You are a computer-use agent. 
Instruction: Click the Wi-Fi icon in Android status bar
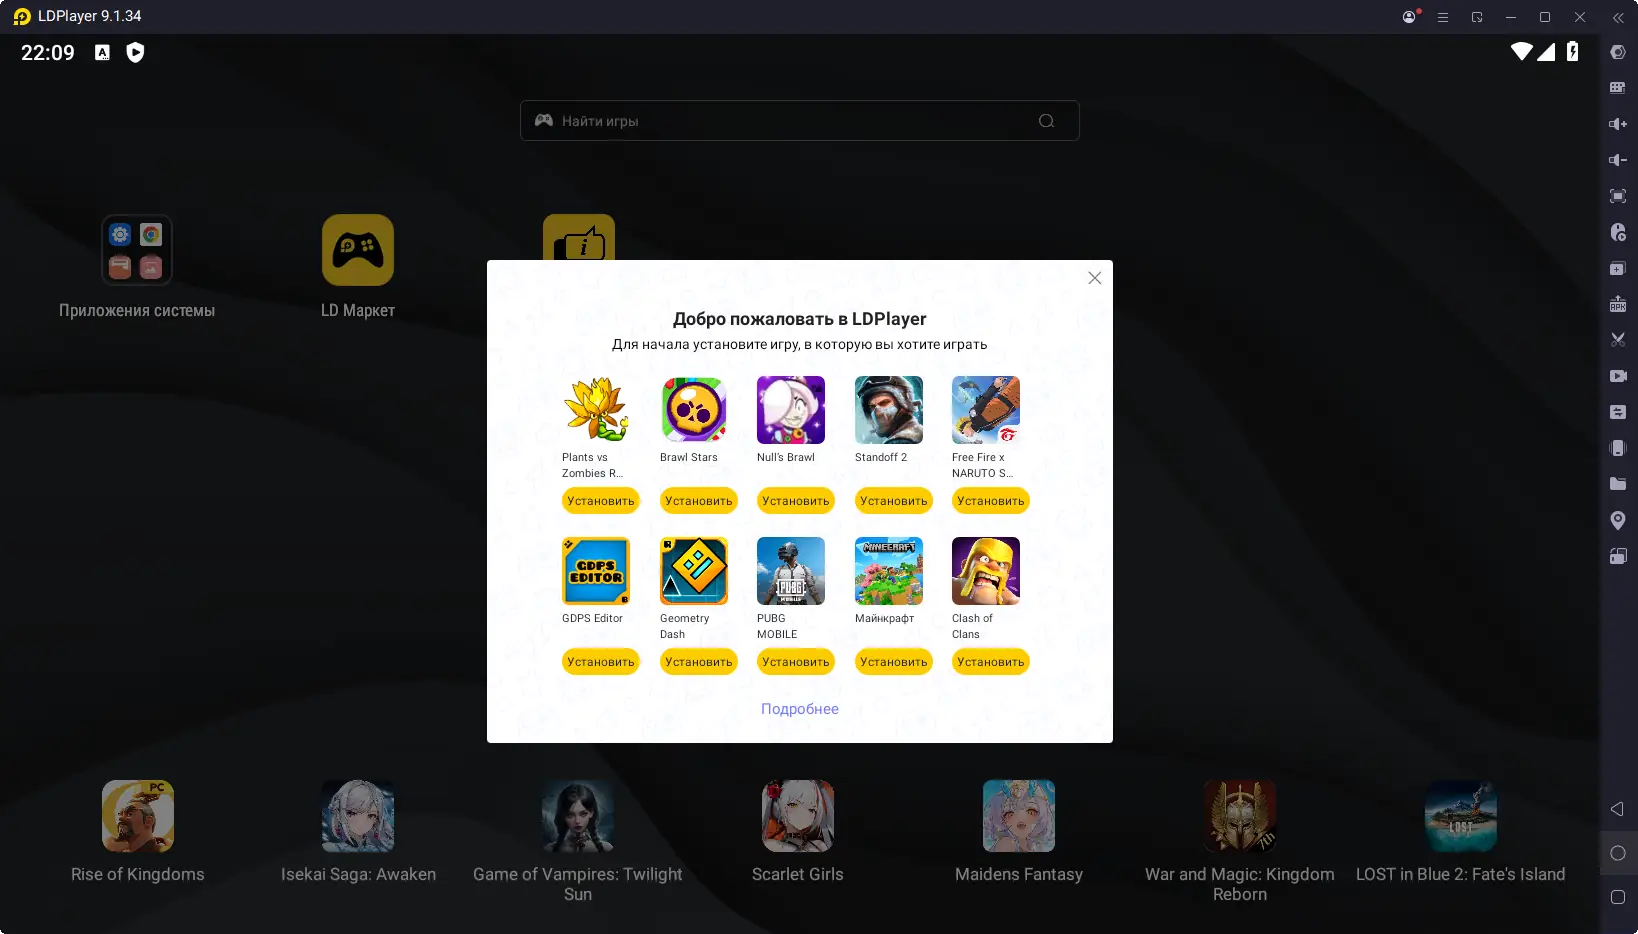(x=1522, y=52)
